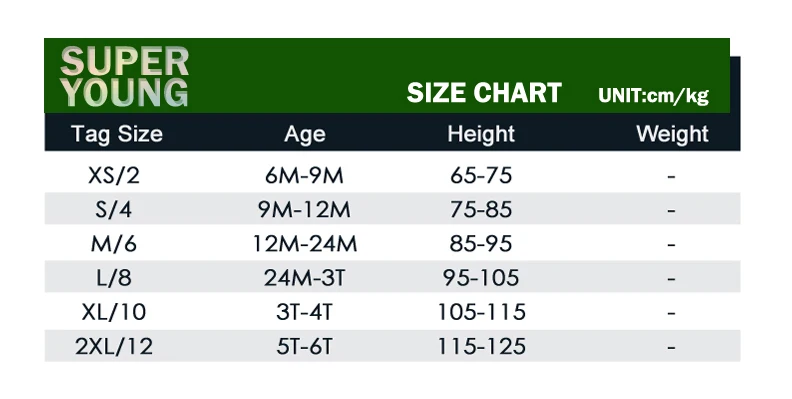This screenshot has height=399, width=792.
Task: Click the XL/10 tag size cell
Action: (114, 312)
